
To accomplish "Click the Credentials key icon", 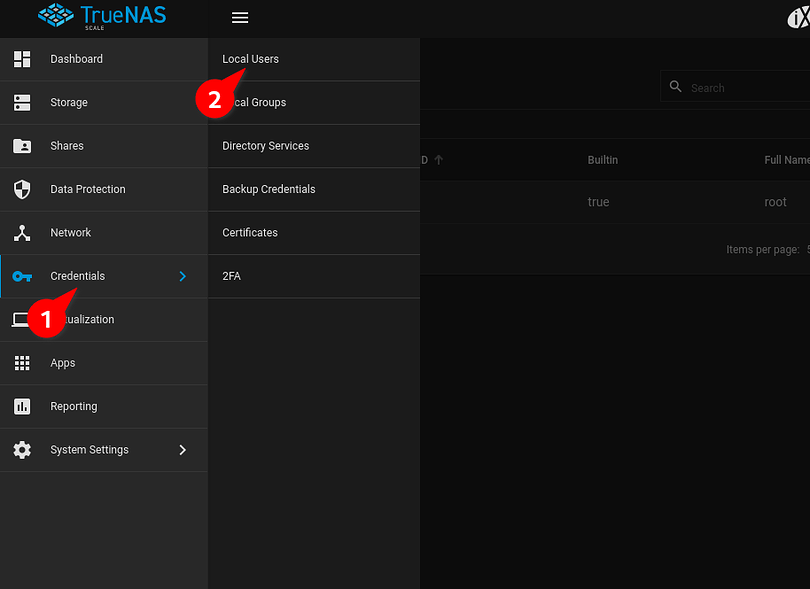I will [x=22, y=276].
